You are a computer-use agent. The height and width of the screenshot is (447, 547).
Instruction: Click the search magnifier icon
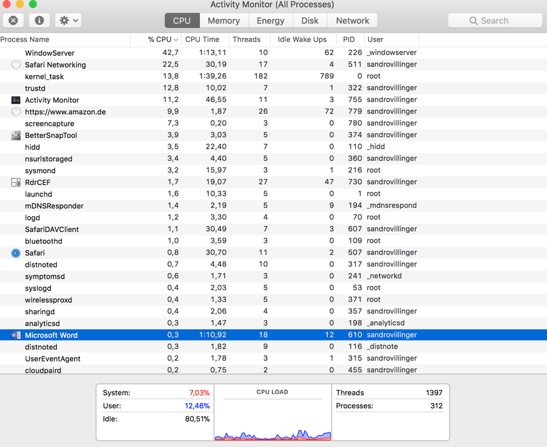coord(473,21)
